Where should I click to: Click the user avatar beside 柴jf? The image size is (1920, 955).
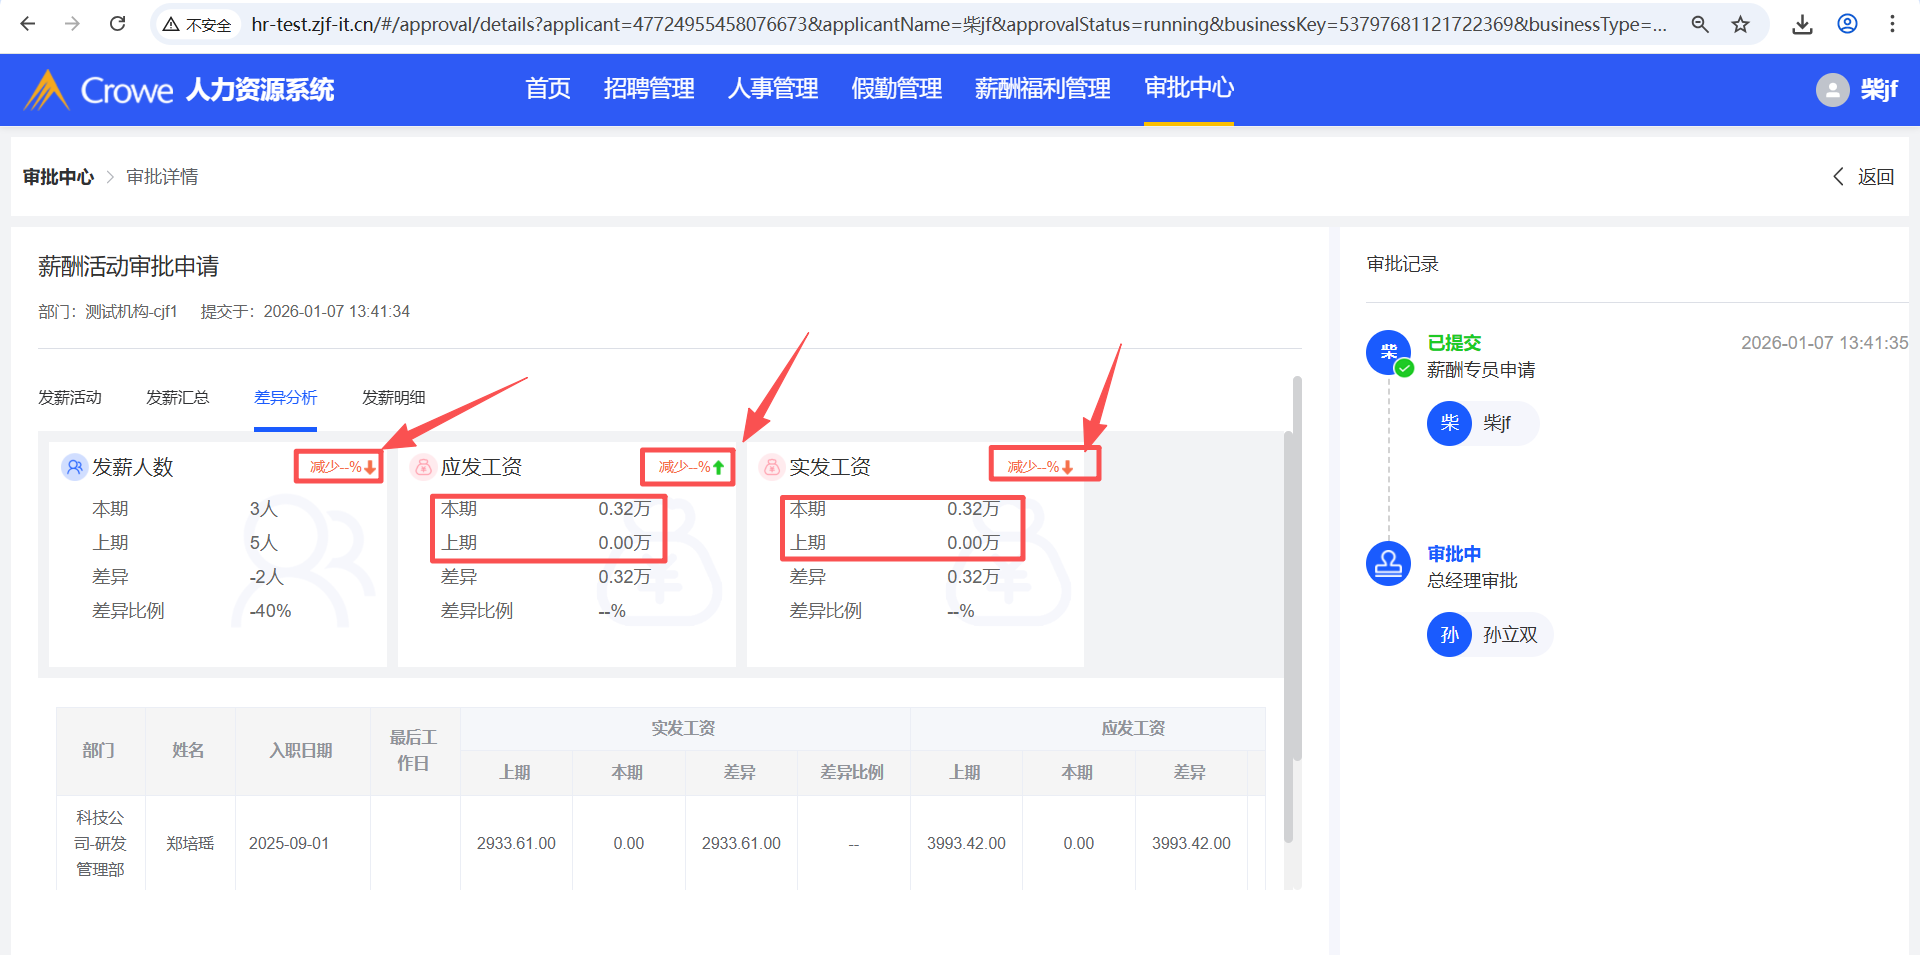(1832, 90)
